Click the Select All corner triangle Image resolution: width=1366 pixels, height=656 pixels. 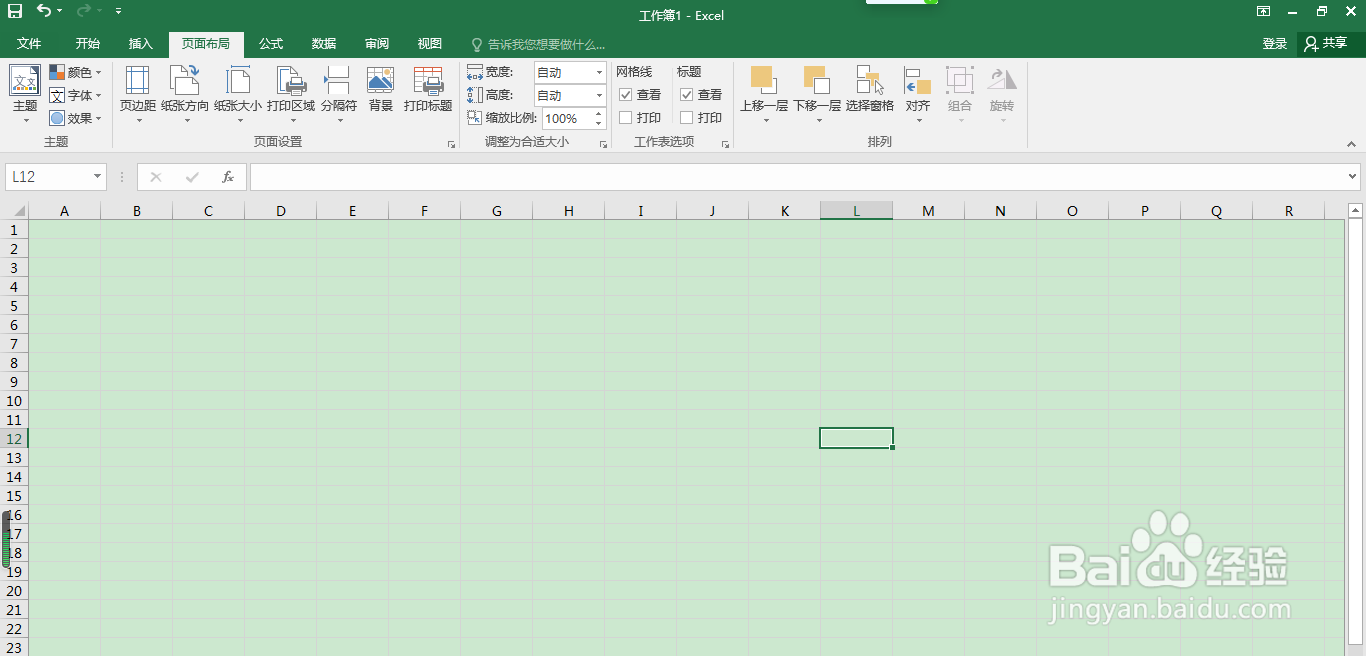20,211
